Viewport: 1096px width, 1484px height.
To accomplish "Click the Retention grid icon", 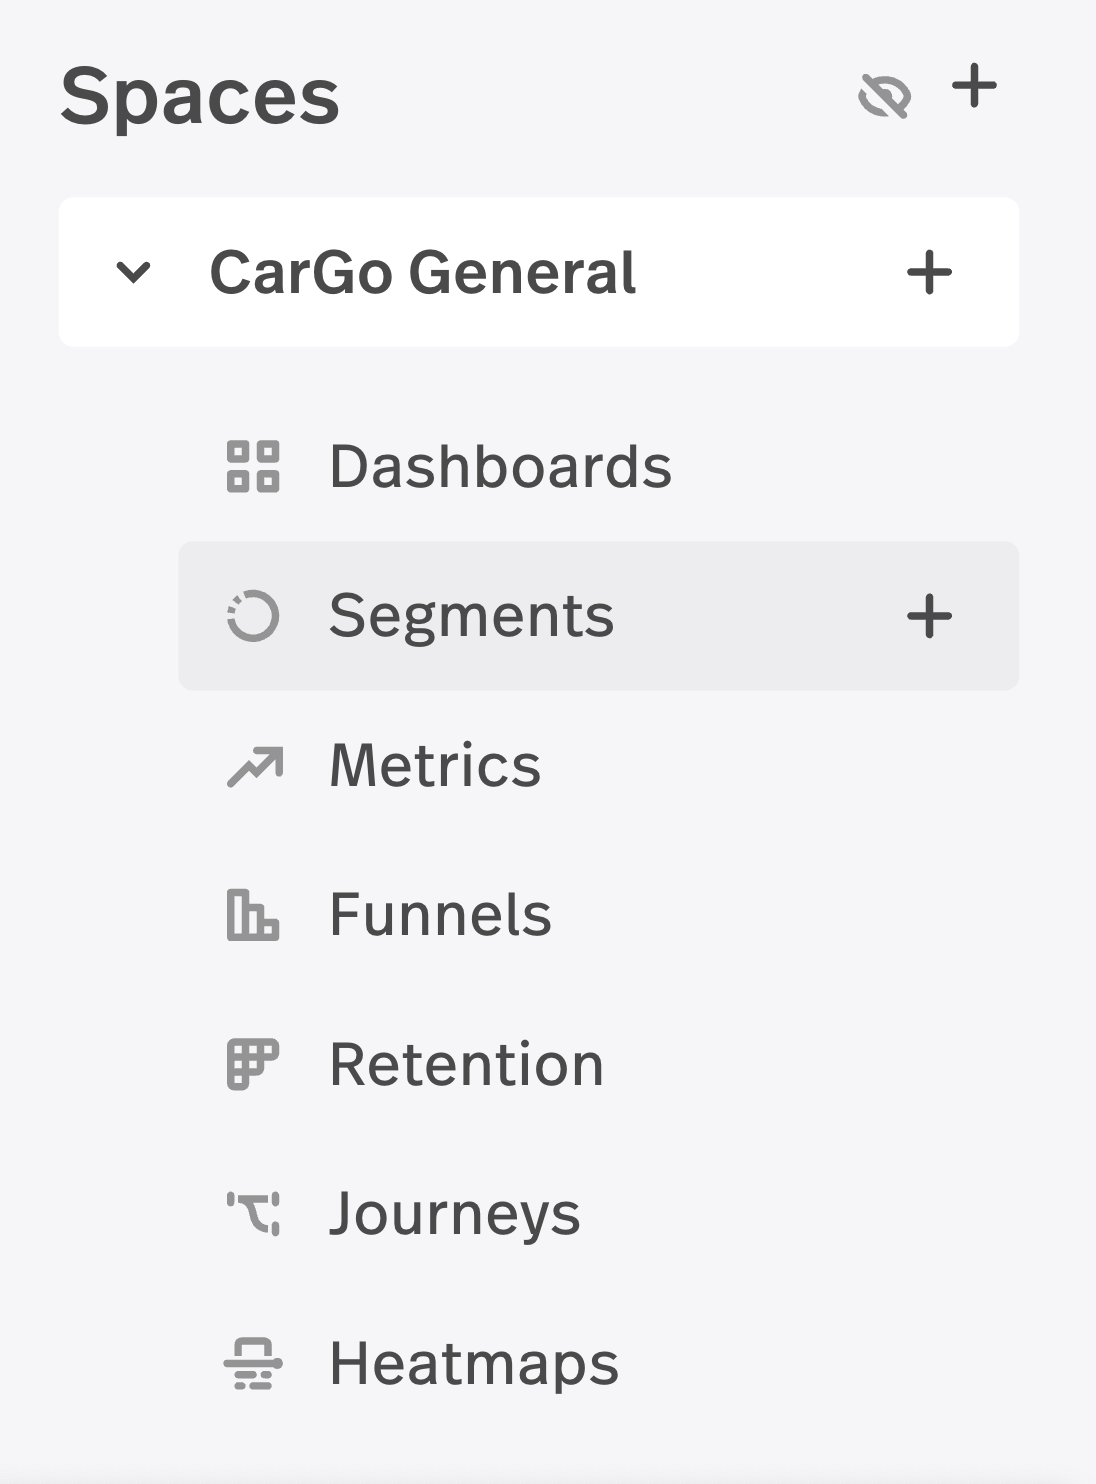I will 253,1064.
